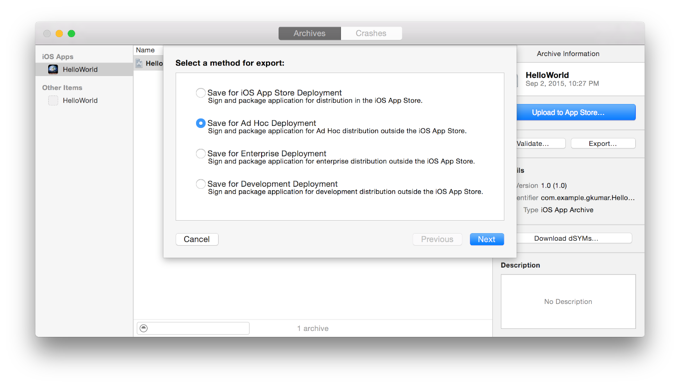This screenshot has width=680, height=388.
Task: Click 'Archive Information' panel heading
Action: point(568,54)
